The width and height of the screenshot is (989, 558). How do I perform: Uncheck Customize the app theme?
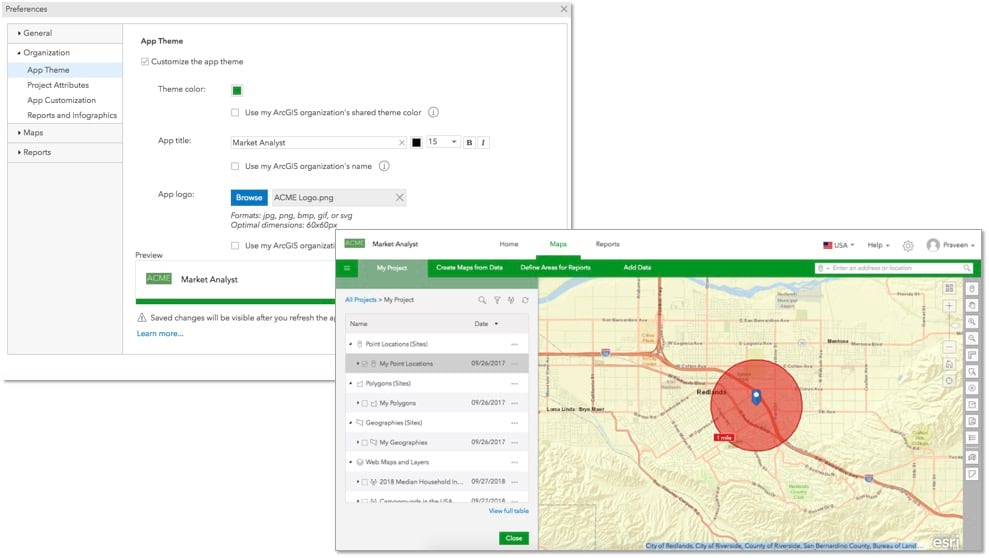(145, 61)
